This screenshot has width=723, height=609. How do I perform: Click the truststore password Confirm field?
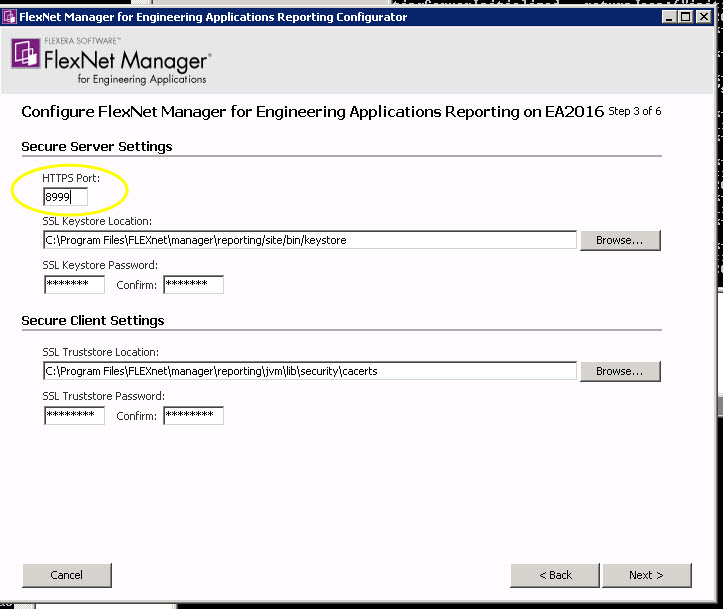(x=193, y=415)
